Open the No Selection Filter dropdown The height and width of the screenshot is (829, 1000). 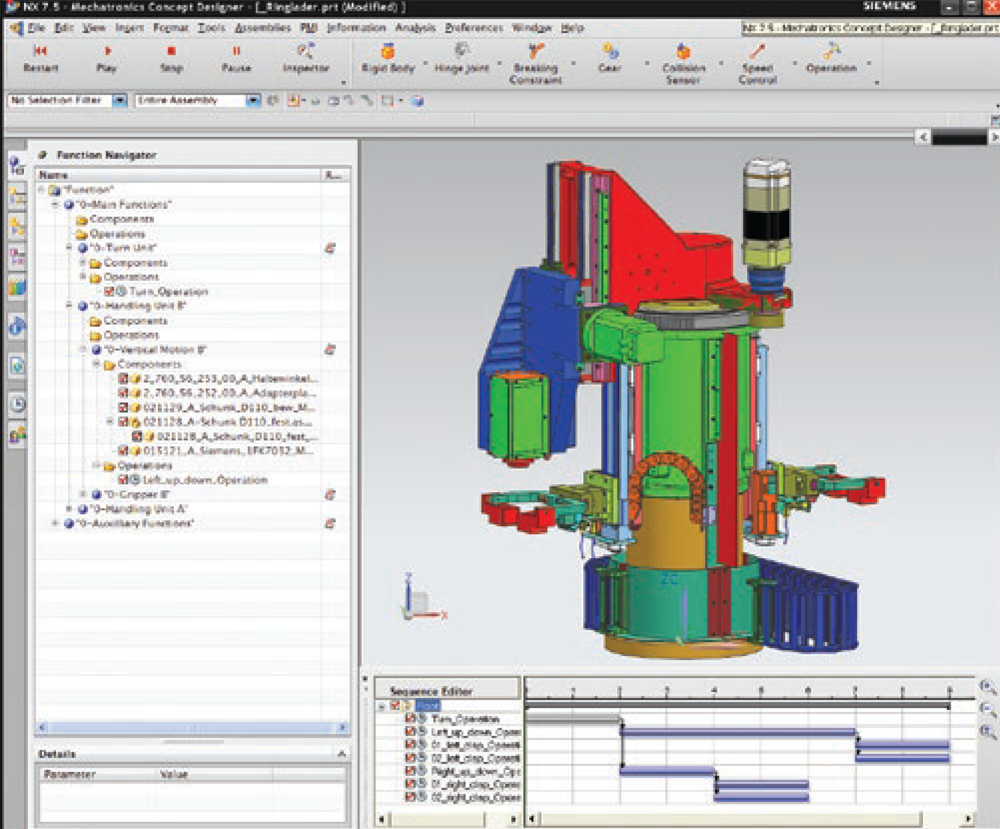click(x=119, y=100)
